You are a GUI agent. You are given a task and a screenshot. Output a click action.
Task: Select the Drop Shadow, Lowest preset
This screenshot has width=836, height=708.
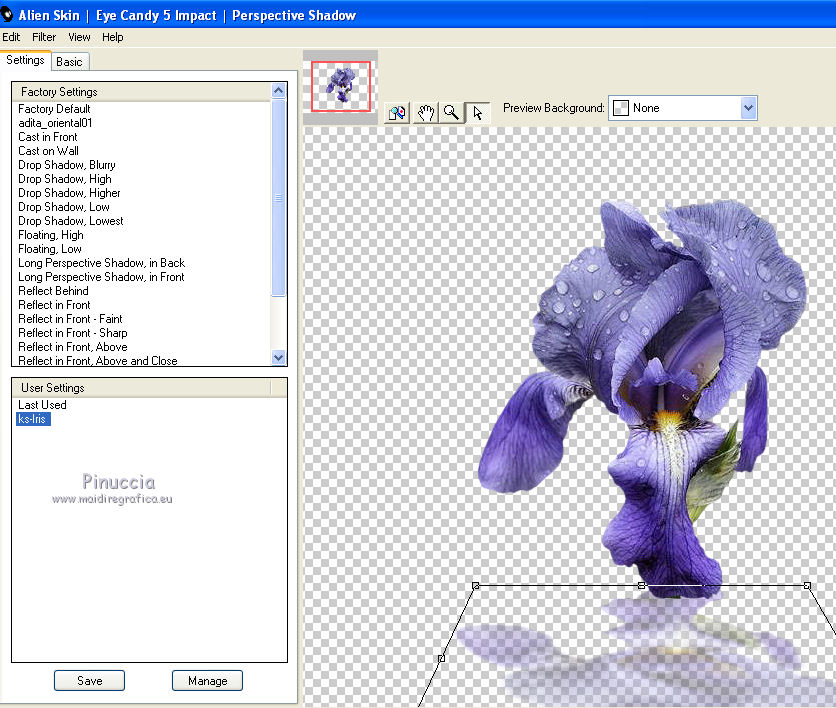click(70, 221)
